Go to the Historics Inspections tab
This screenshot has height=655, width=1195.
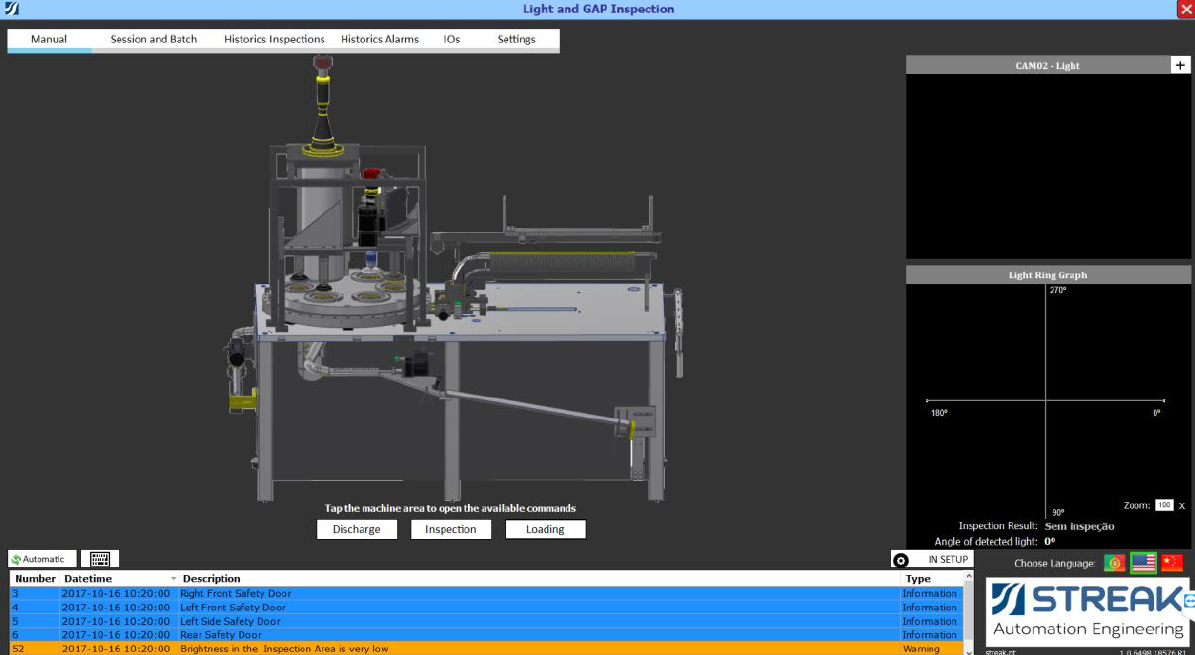pos(274,39)
